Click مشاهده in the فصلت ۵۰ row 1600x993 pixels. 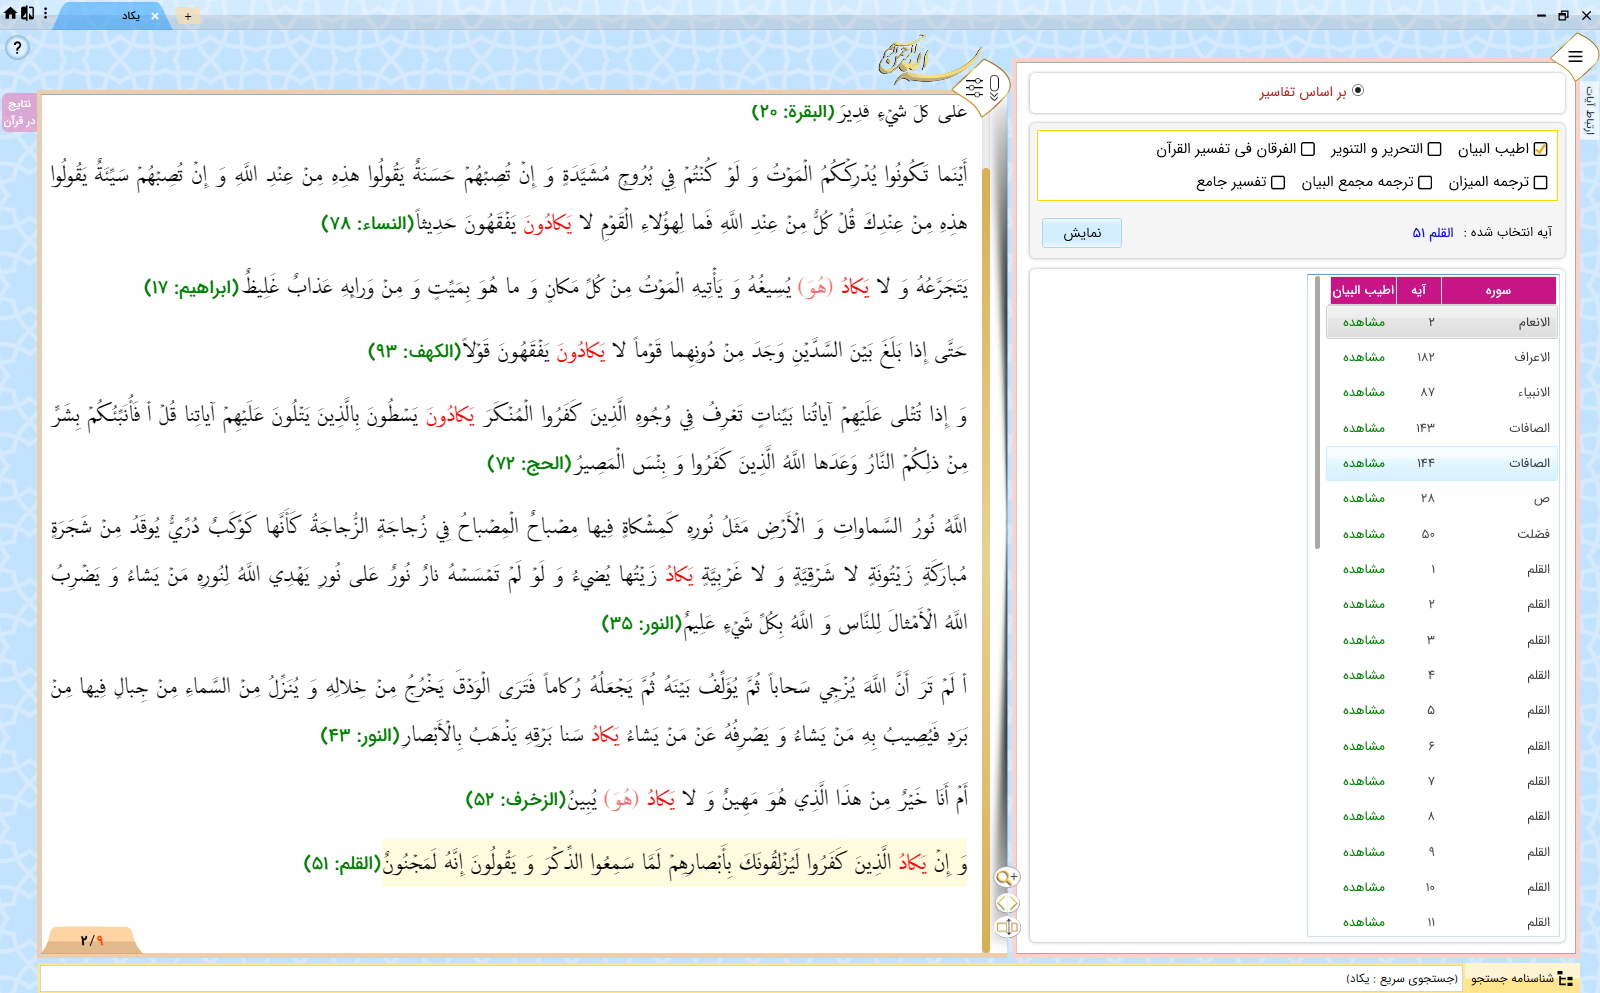[1363, 534]
